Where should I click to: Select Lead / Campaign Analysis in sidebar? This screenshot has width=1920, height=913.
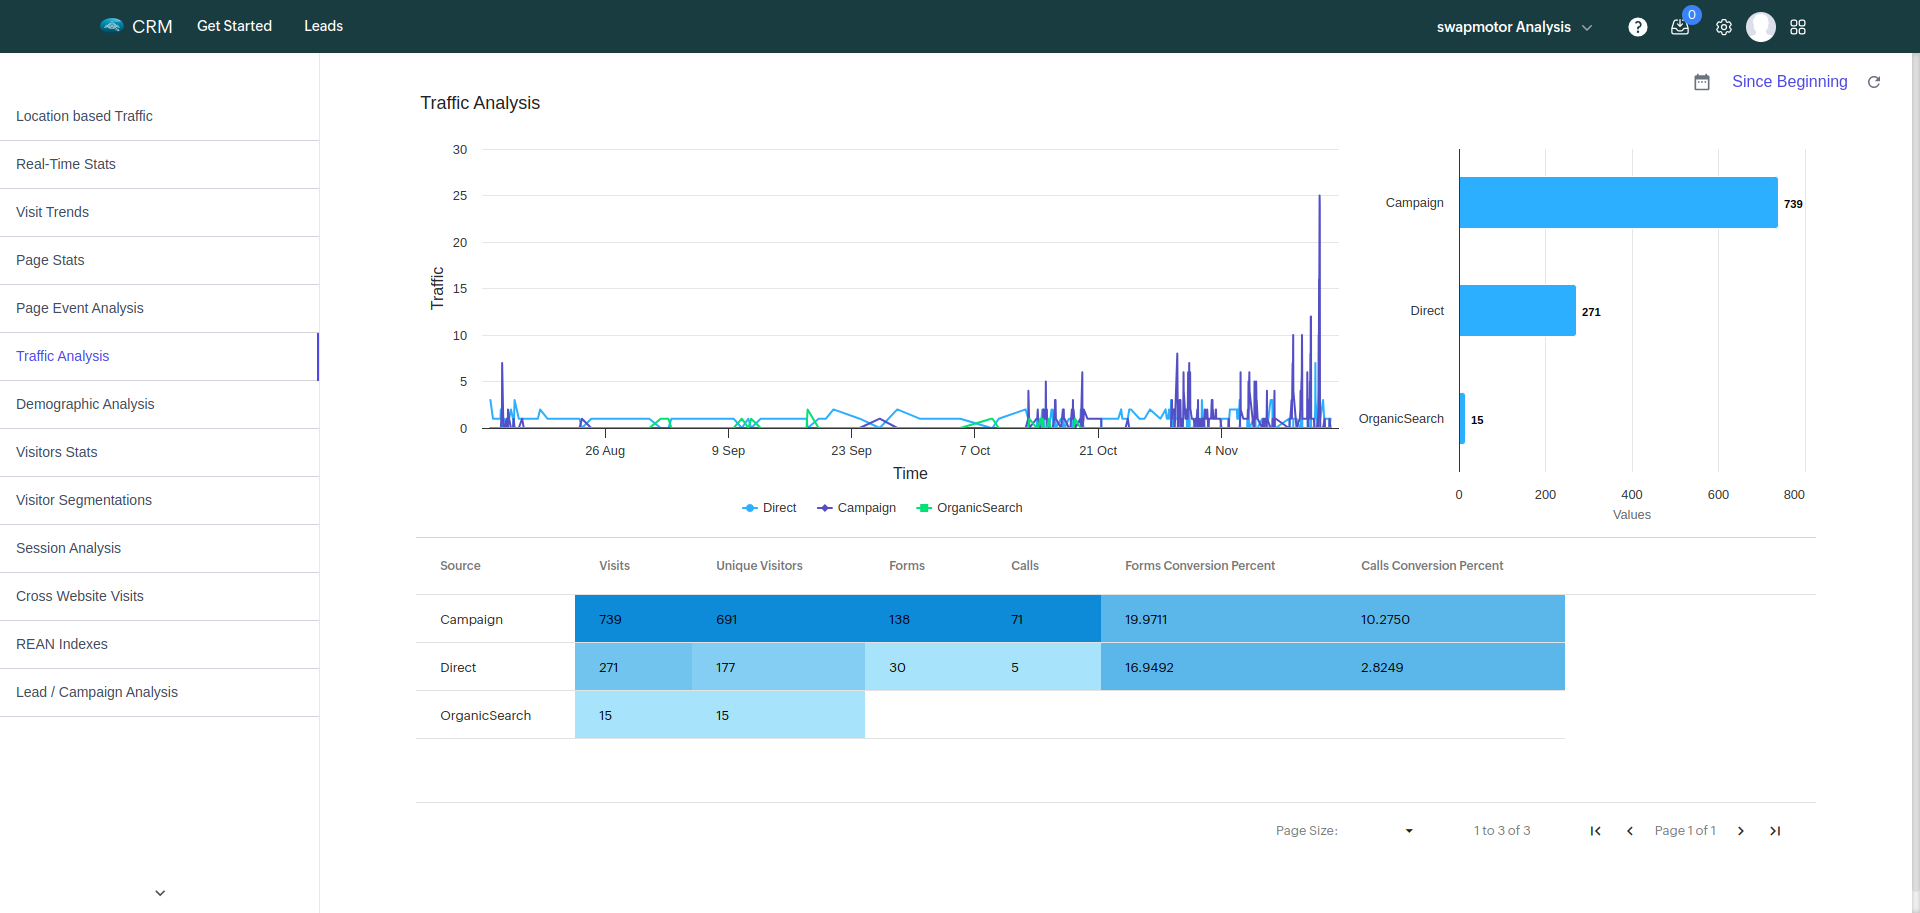click(x=159, y=693)
